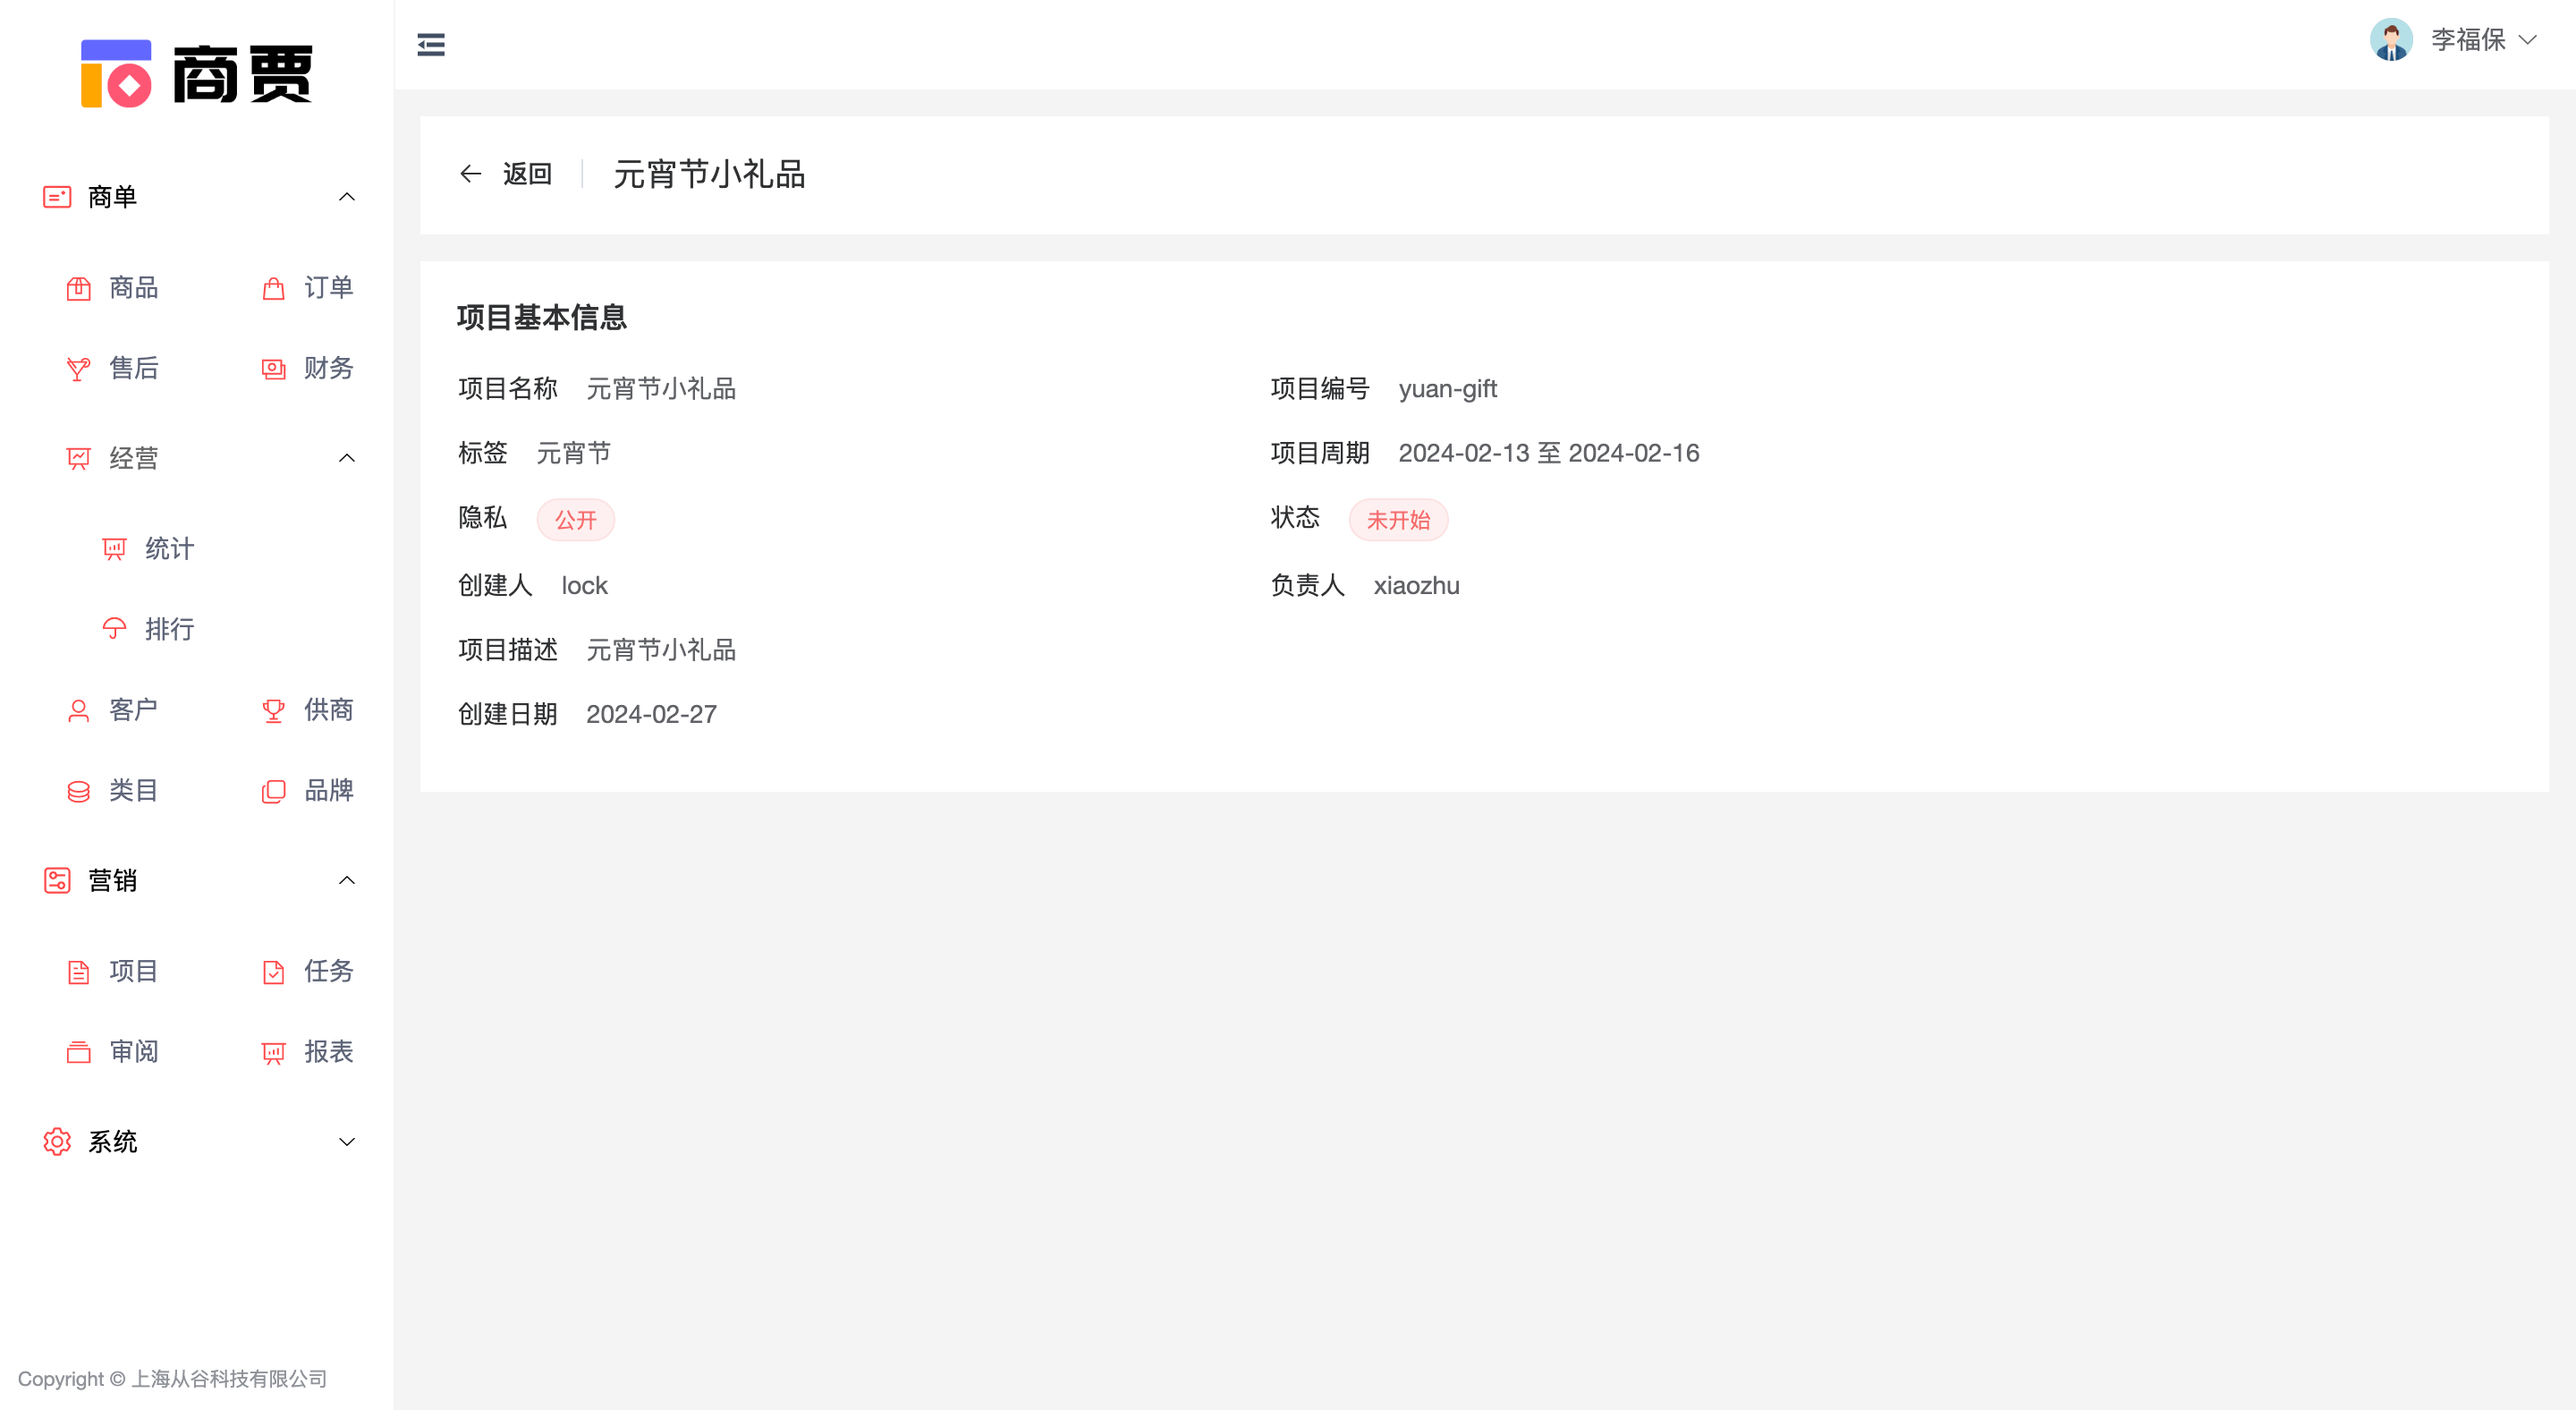Click the user avatar picture

(2391, 40)
